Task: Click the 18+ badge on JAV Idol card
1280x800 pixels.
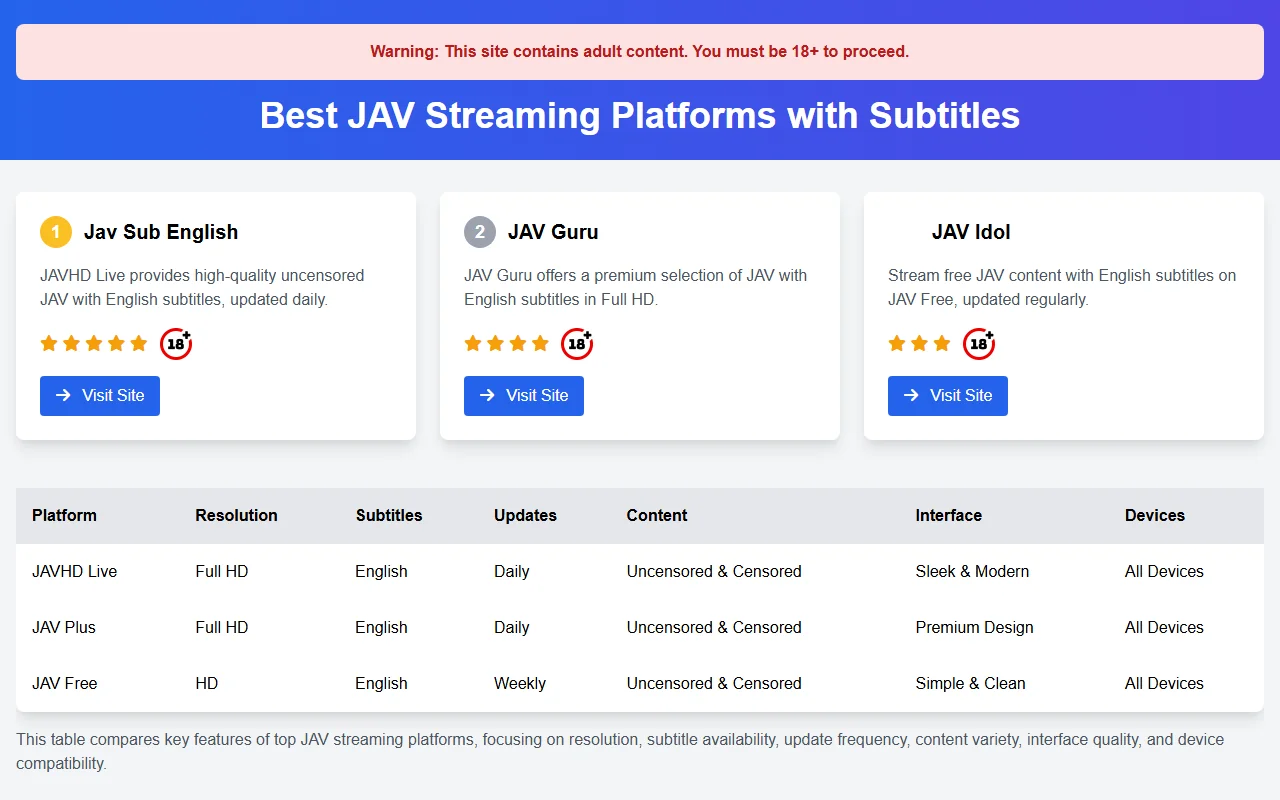Action: (x=979, y=343)
